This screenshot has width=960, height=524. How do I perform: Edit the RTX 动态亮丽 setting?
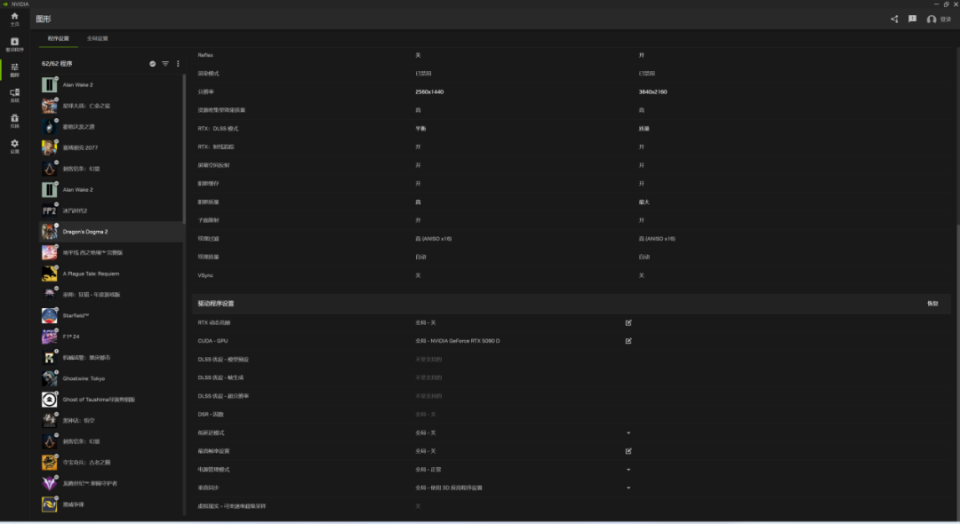pyautogui.click(x=628, y=323)
